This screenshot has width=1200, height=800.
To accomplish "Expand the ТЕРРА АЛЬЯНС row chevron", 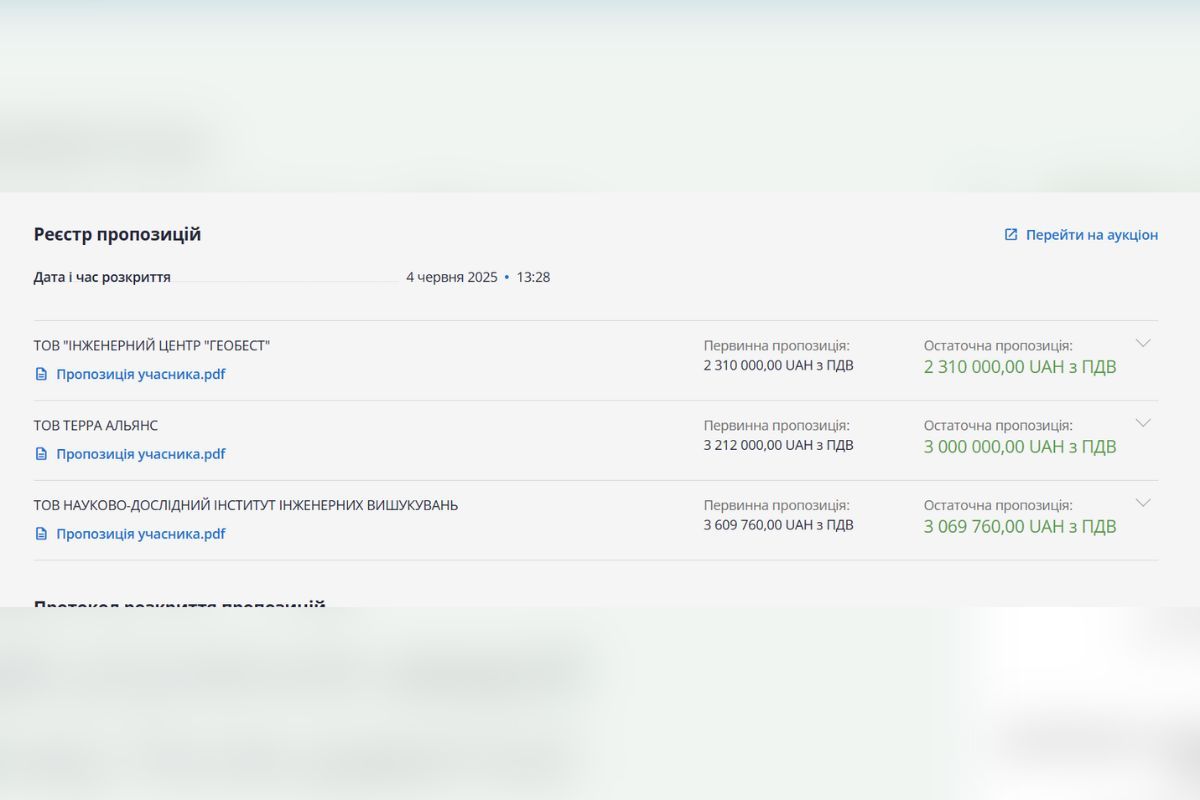I will (x=1143, y=423).
